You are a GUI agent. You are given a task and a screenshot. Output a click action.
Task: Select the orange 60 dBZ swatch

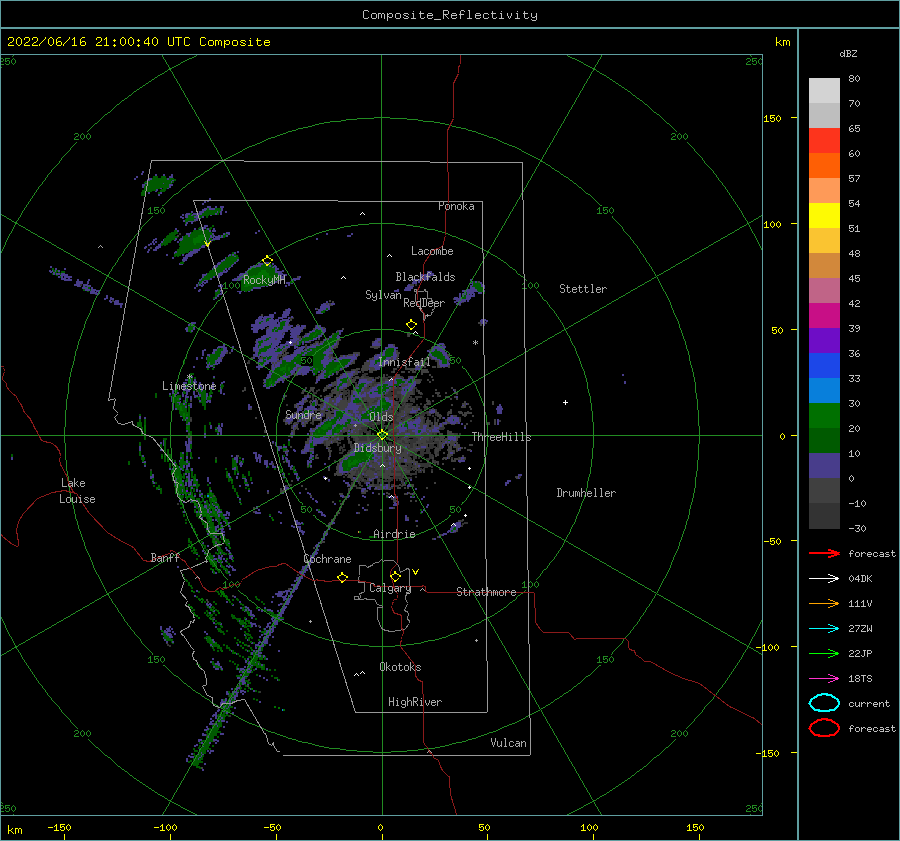point(824,165)
